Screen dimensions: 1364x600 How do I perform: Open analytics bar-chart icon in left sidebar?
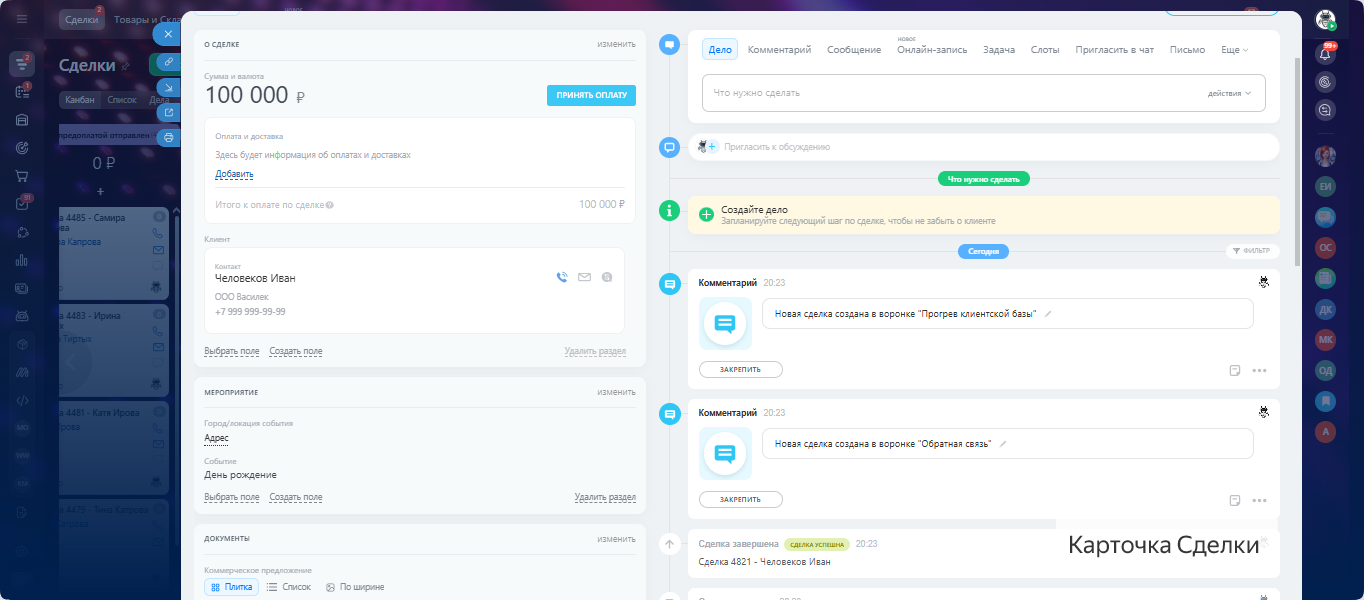22,260
